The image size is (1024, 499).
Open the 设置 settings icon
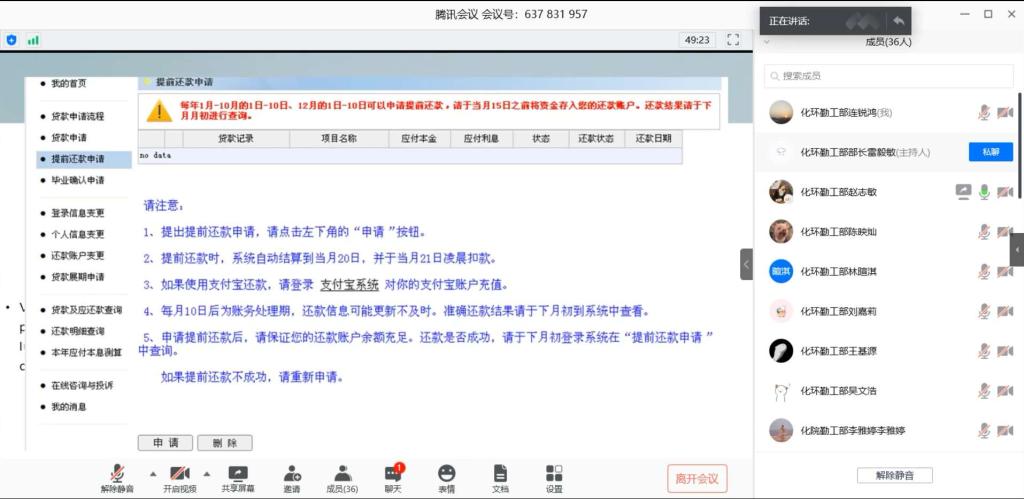[554, 473]
